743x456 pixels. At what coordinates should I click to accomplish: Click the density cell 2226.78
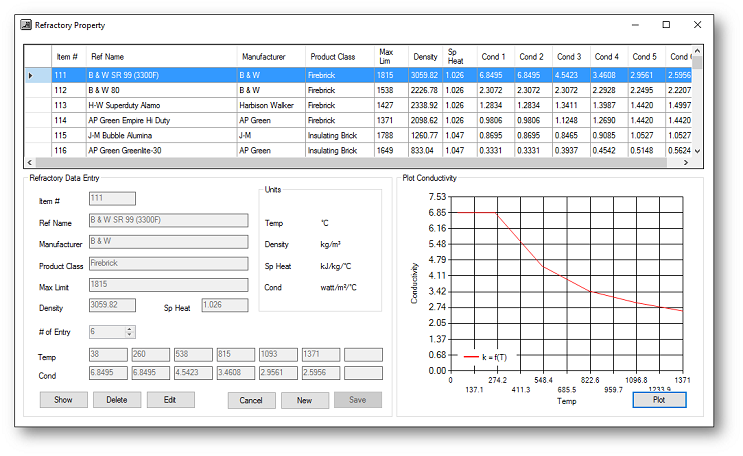tap(426, 90)
